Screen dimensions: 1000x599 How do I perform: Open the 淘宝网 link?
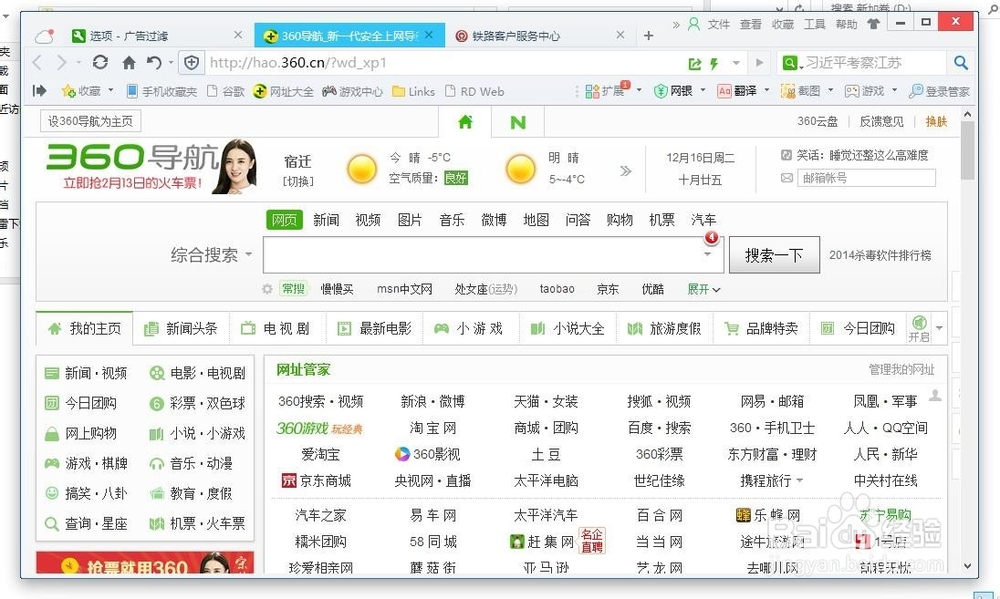click(x=432, y=428)
